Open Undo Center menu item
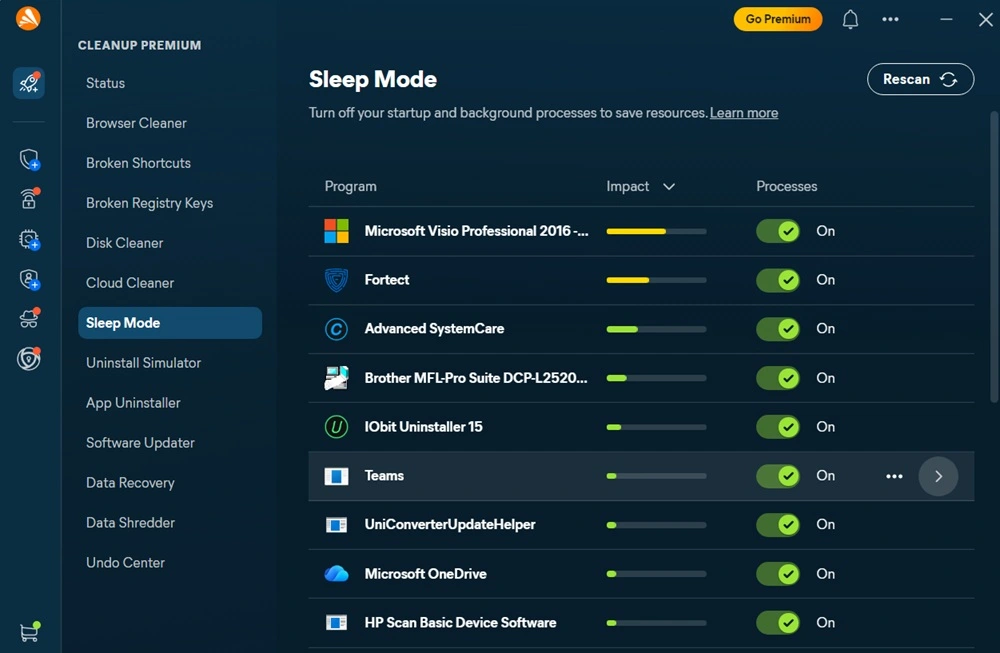The image size is (1000, 653). pos(126,562)
